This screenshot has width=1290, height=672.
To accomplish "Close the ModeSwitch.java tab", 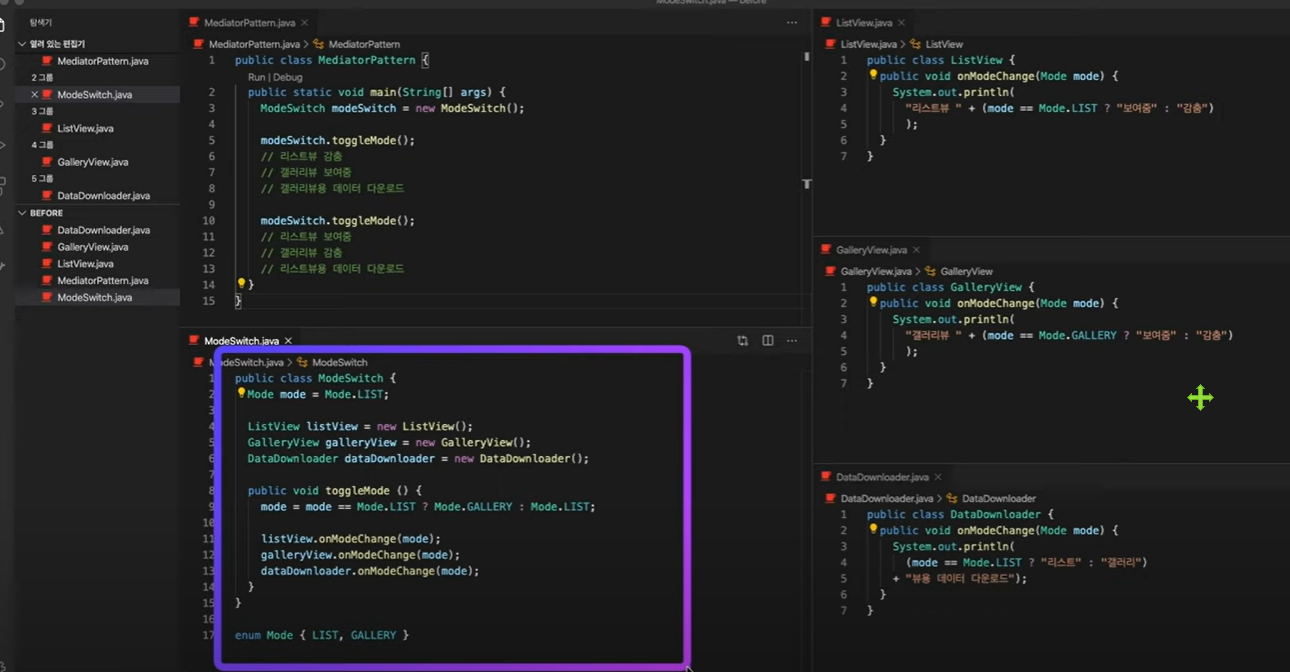I will point(288,341).
